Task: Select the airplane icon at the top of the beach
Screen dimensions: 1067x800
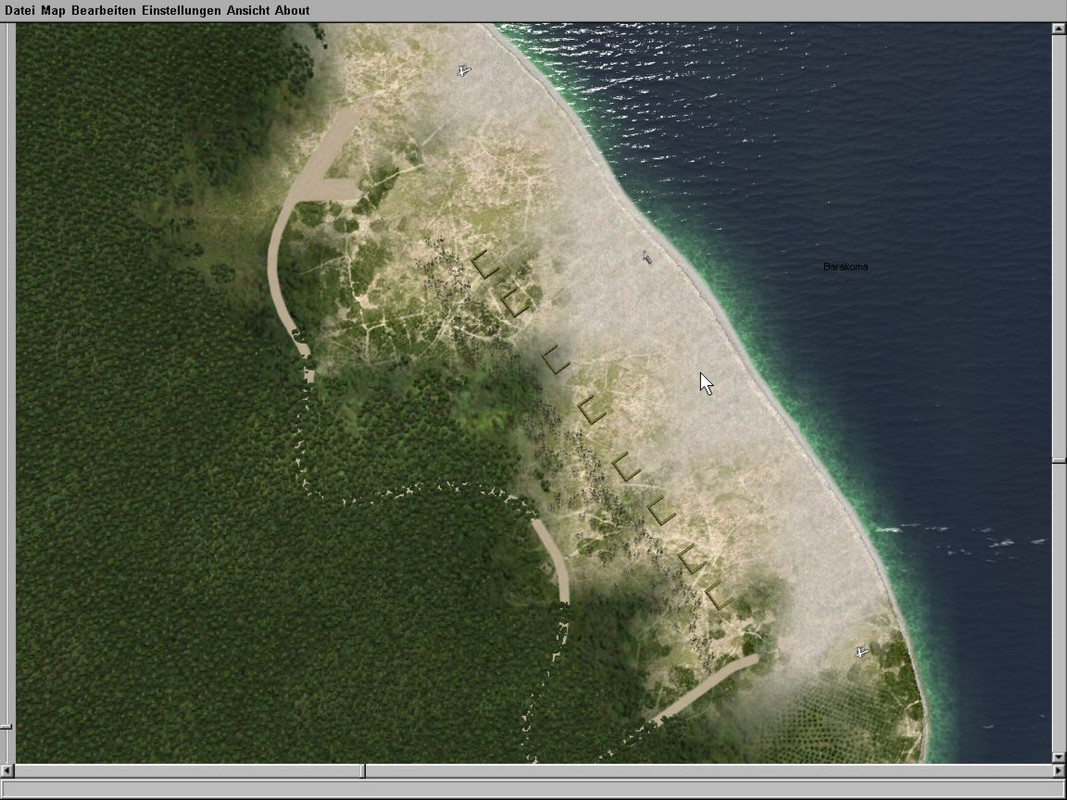Action: [x=463, y=70]
